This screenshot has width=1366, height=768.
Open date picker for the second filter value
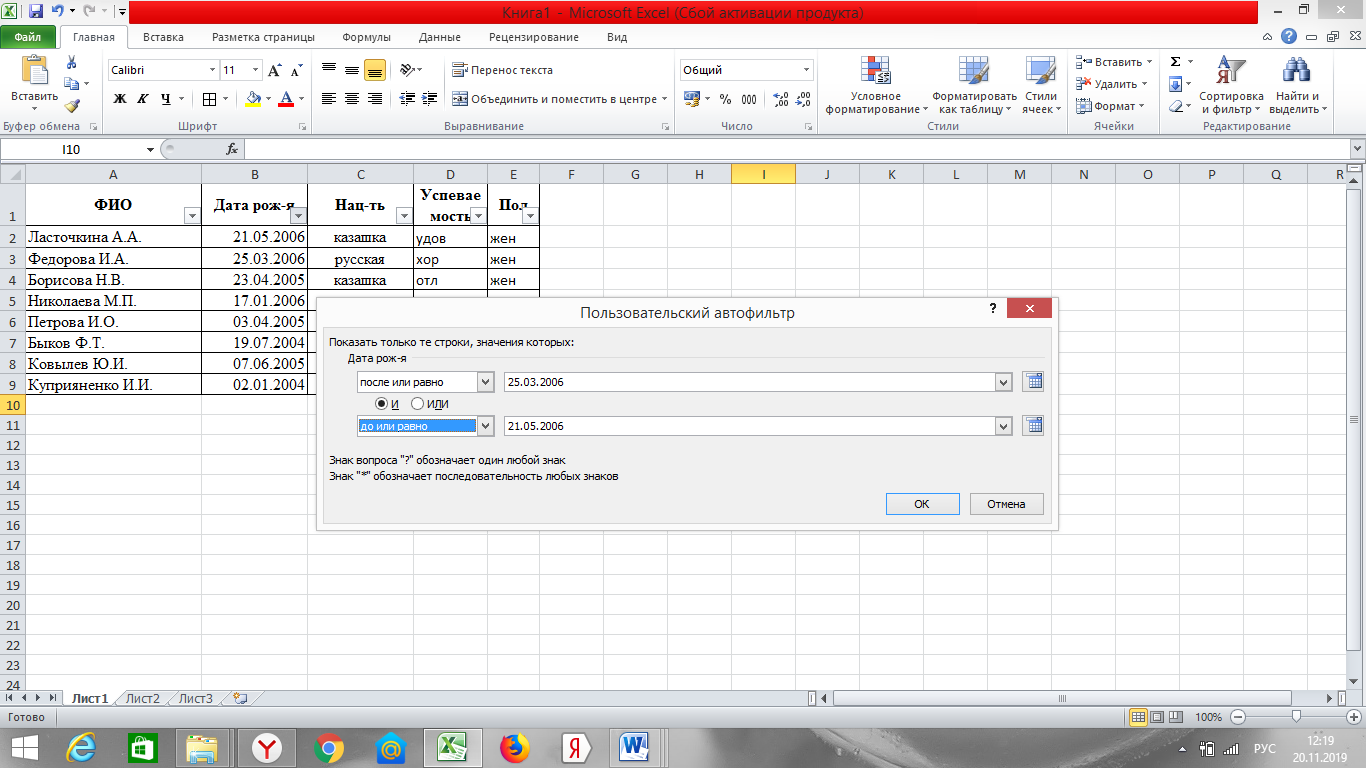coord(1033,425)
